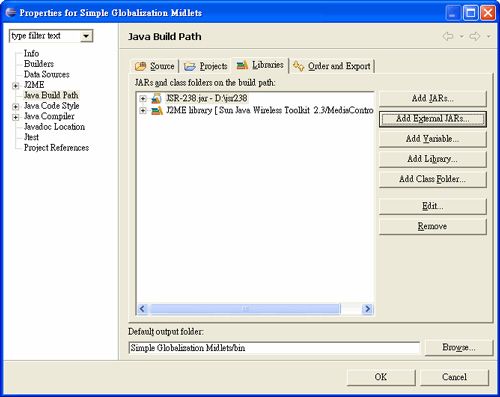Click the Add Variable button

click(433, 139)
